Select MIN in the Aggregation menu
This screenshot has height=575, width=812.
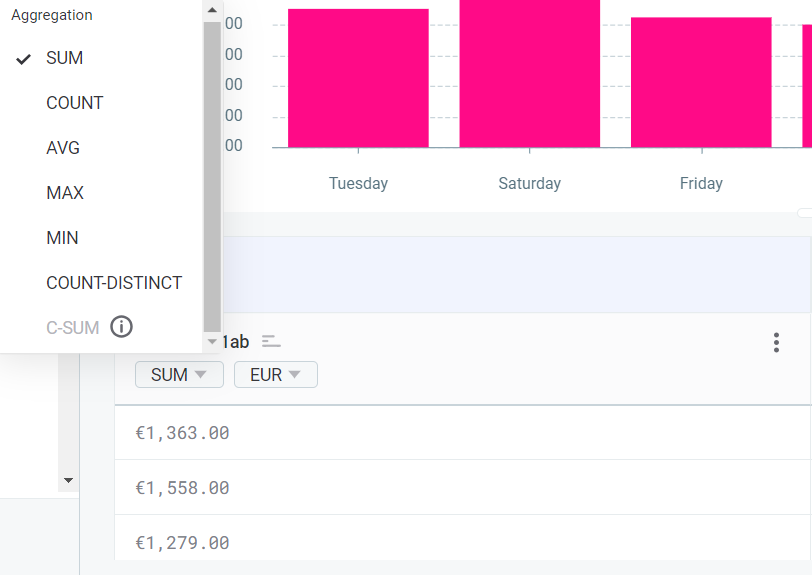tap(62, 238)
